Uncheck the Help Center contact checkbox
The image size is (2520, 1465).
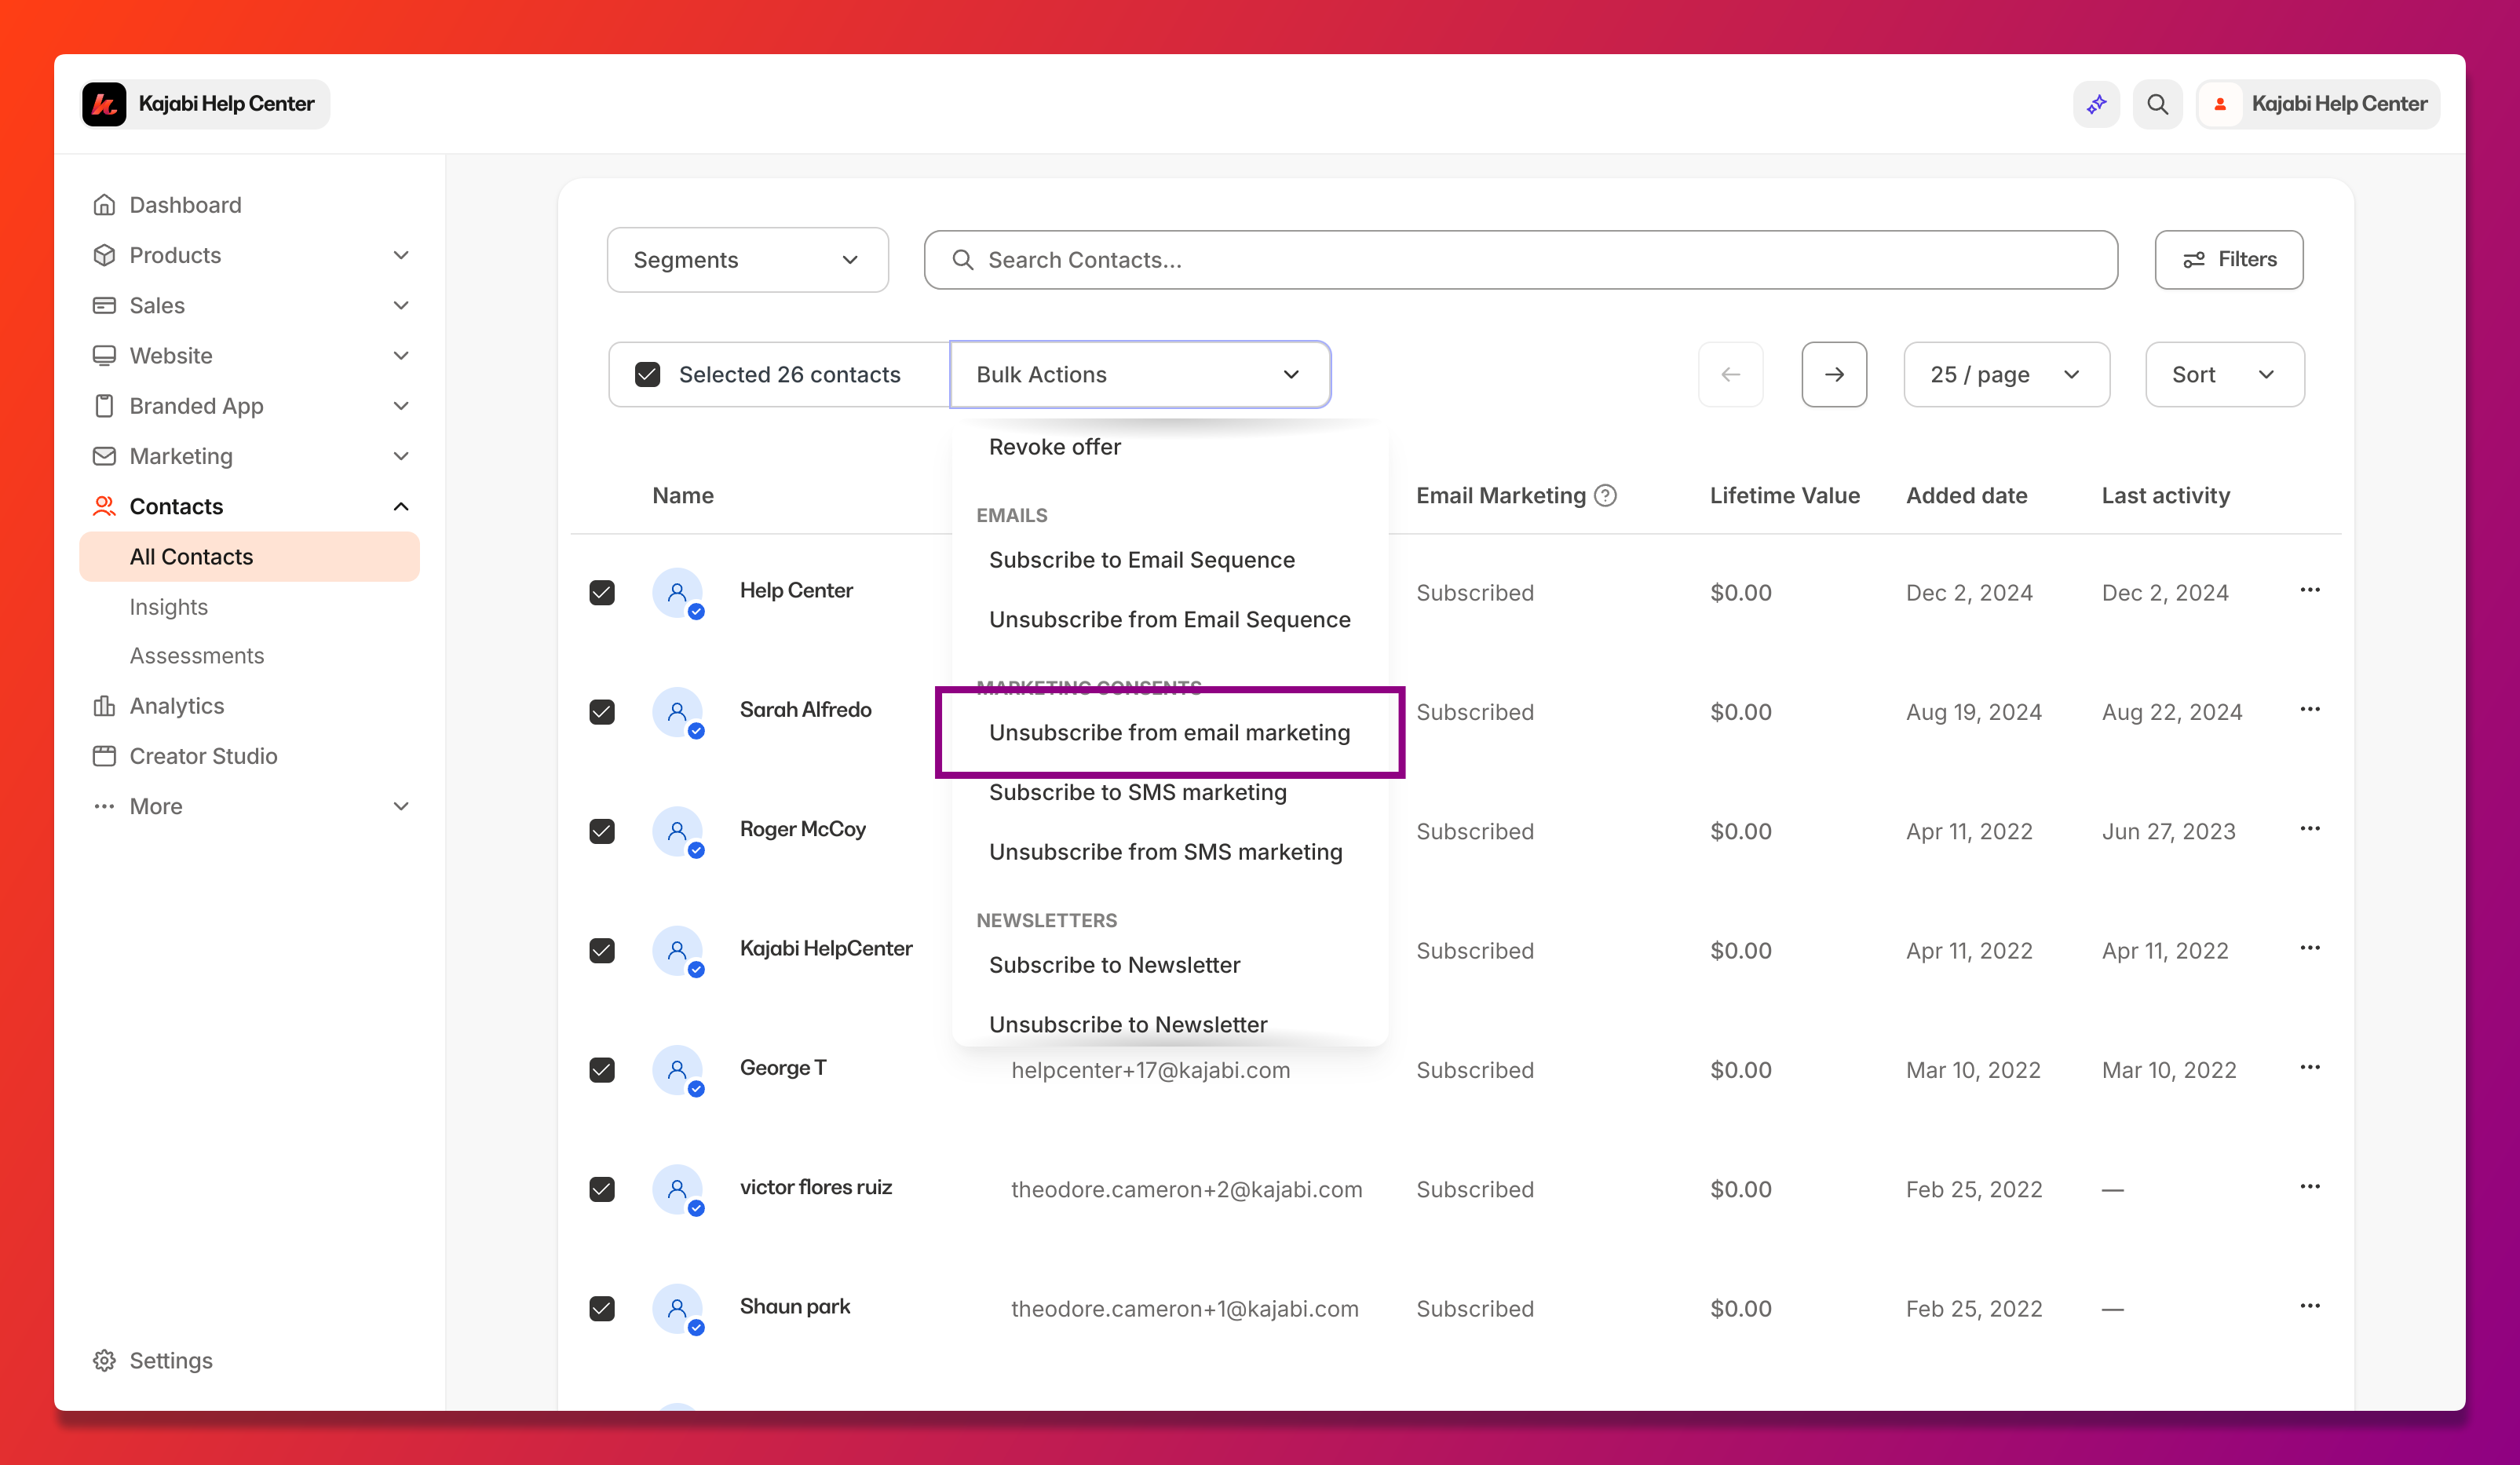pos(602,593)
